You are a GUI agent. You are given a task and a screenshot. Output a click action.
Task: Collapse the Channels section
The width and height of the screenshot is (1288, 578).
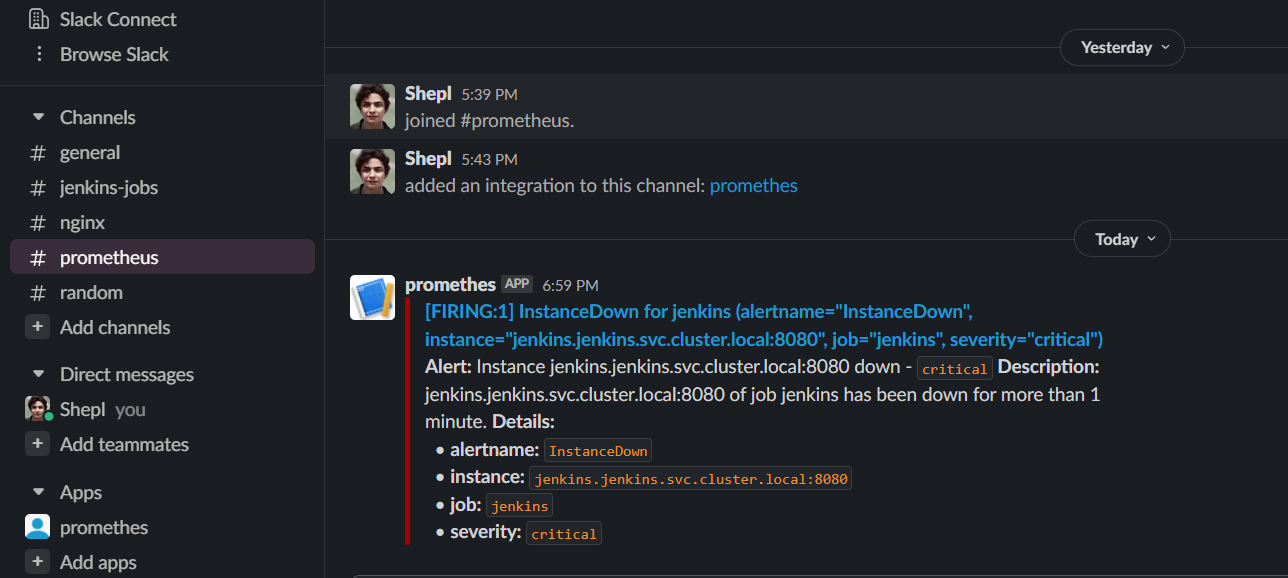pos(39,118)
